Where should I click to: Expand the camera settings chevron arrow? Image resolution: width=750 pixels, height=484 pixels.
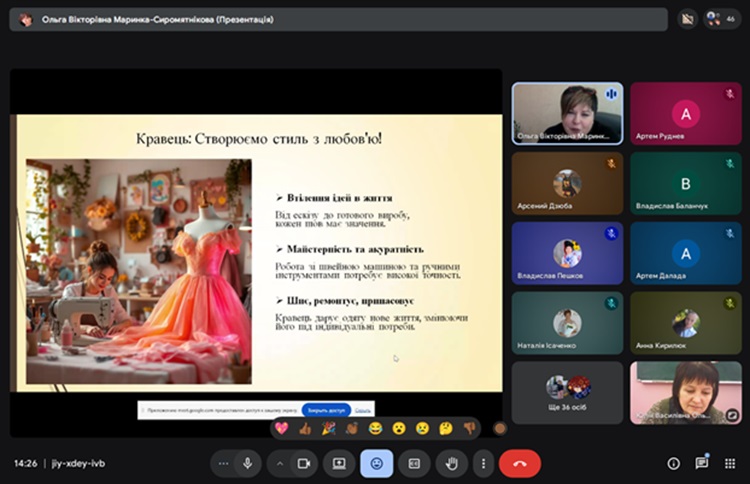tap(279, 463)
